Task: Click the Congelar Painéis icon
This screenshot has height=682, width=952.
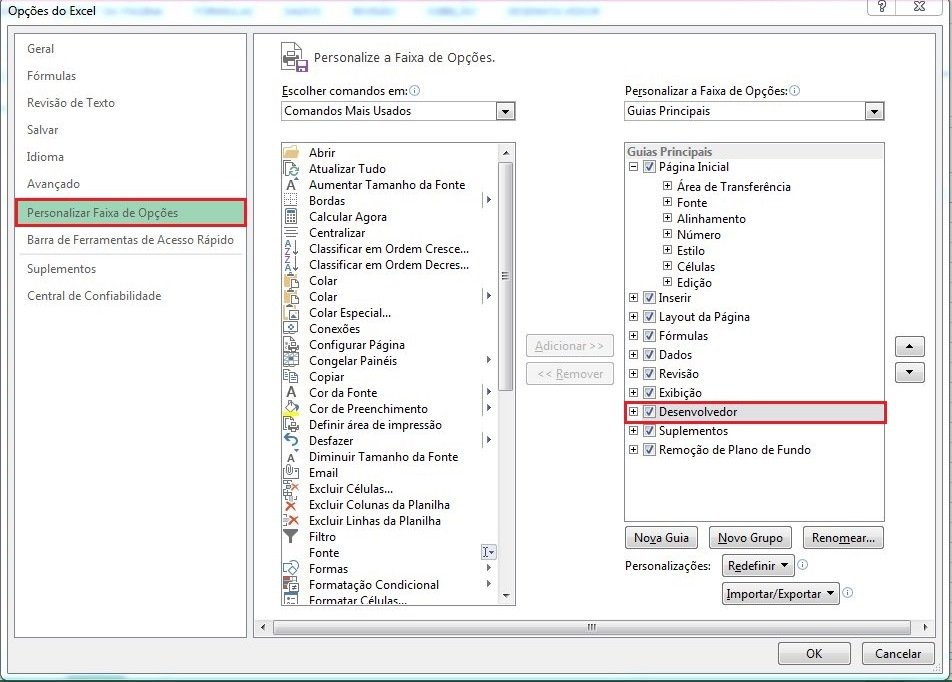Action: pyautogui.click(x=291, y=361)
